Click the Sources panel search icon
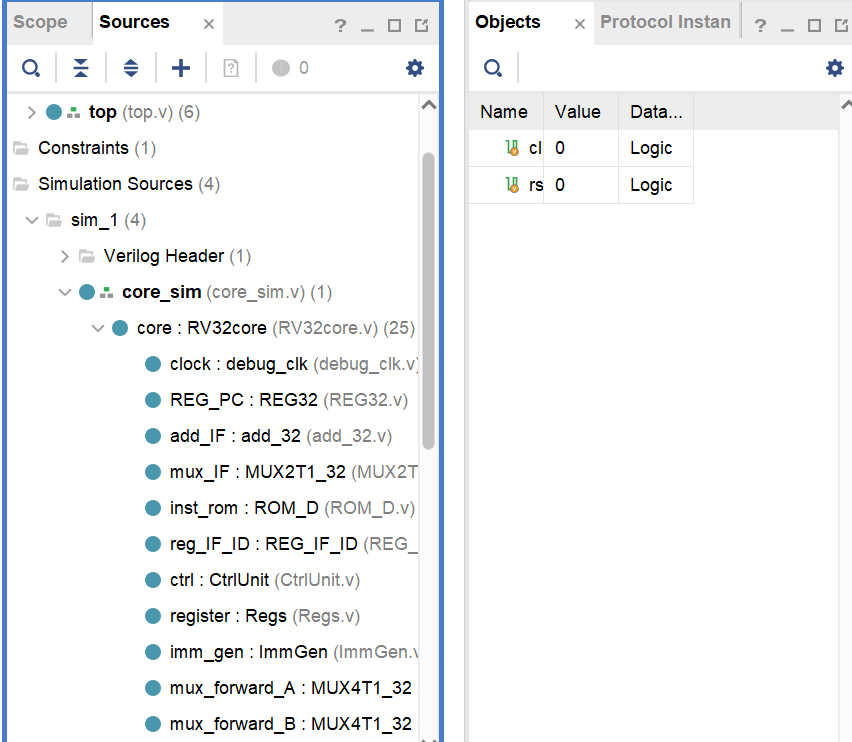This screenshot has height=742, width=852. click(x=32, y=68)
